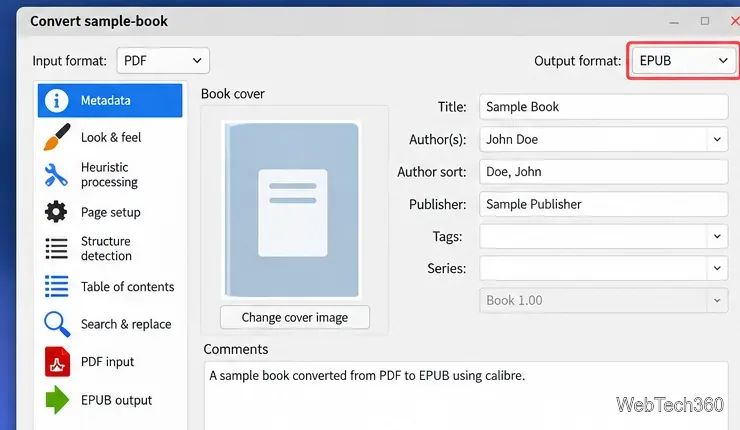Expand the Book 1.00 series index dropdown
740x430 pixels.
click(x=717, y=300)
